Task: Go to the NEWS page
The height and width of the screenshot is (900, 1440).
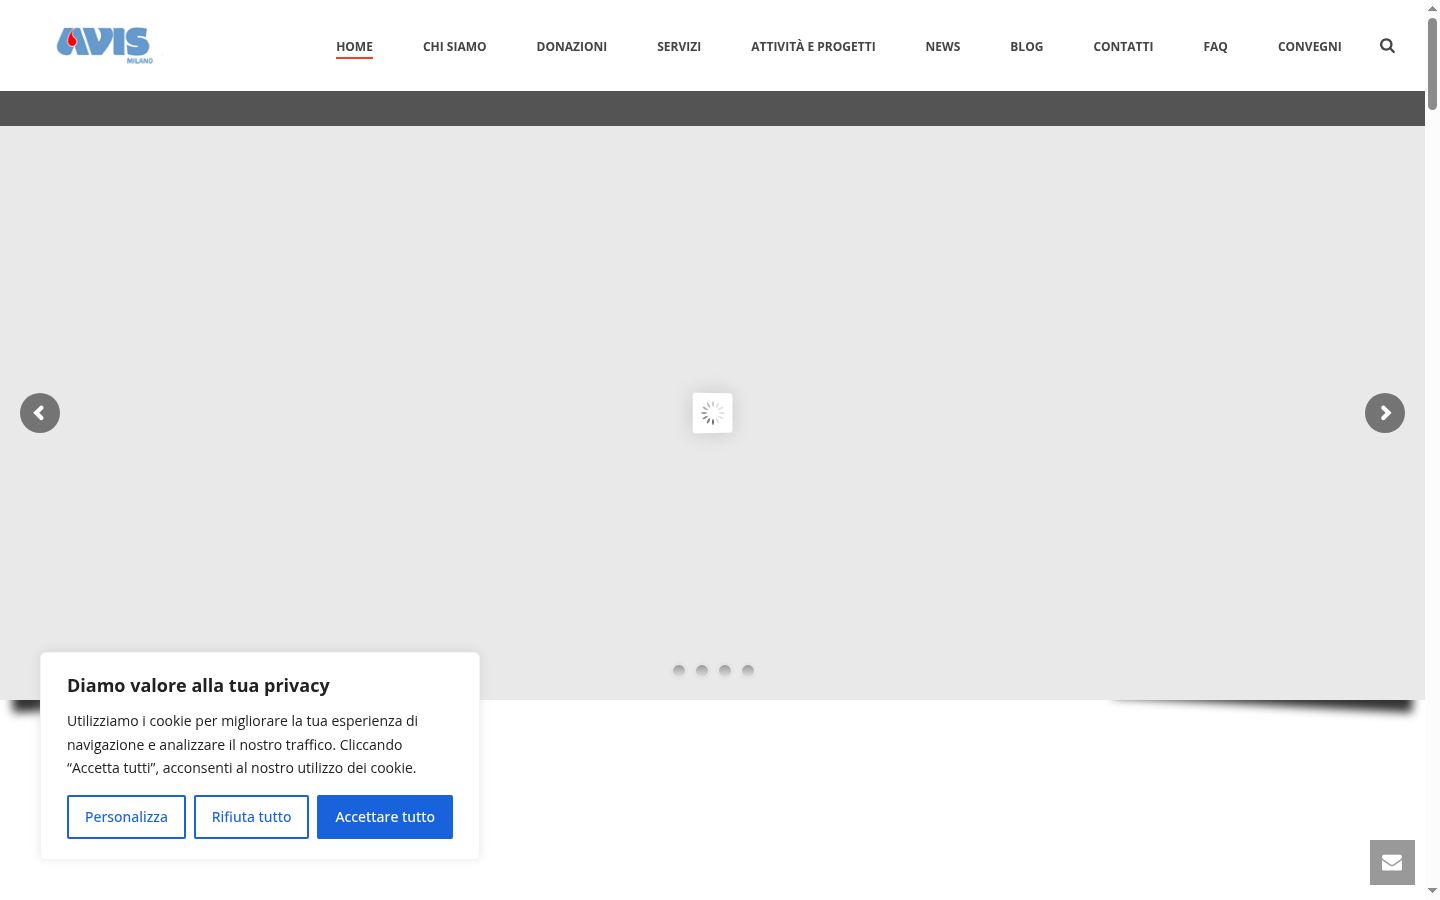Action: click(943, 47)
